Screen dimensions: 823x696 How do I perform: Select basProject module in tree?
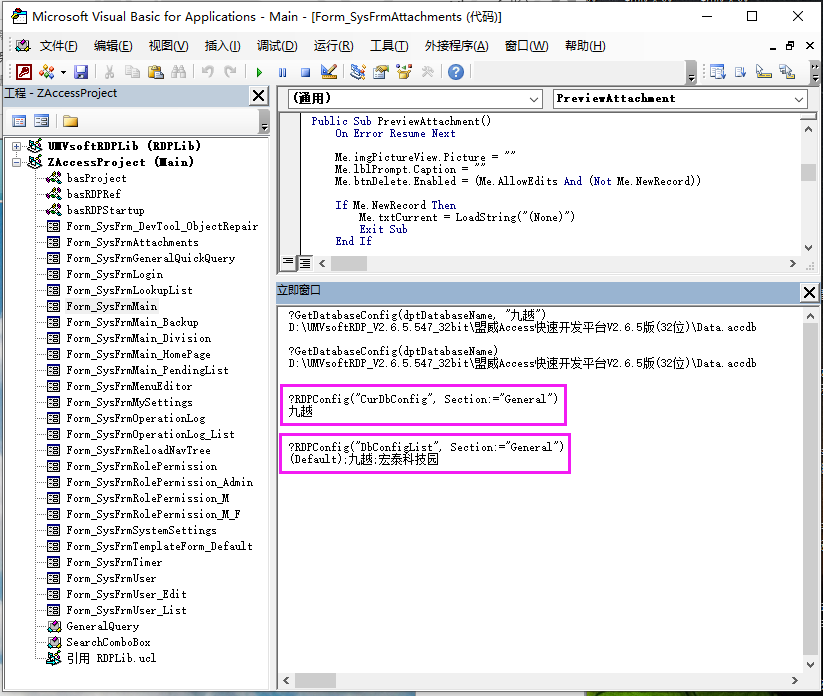point(97,178)
